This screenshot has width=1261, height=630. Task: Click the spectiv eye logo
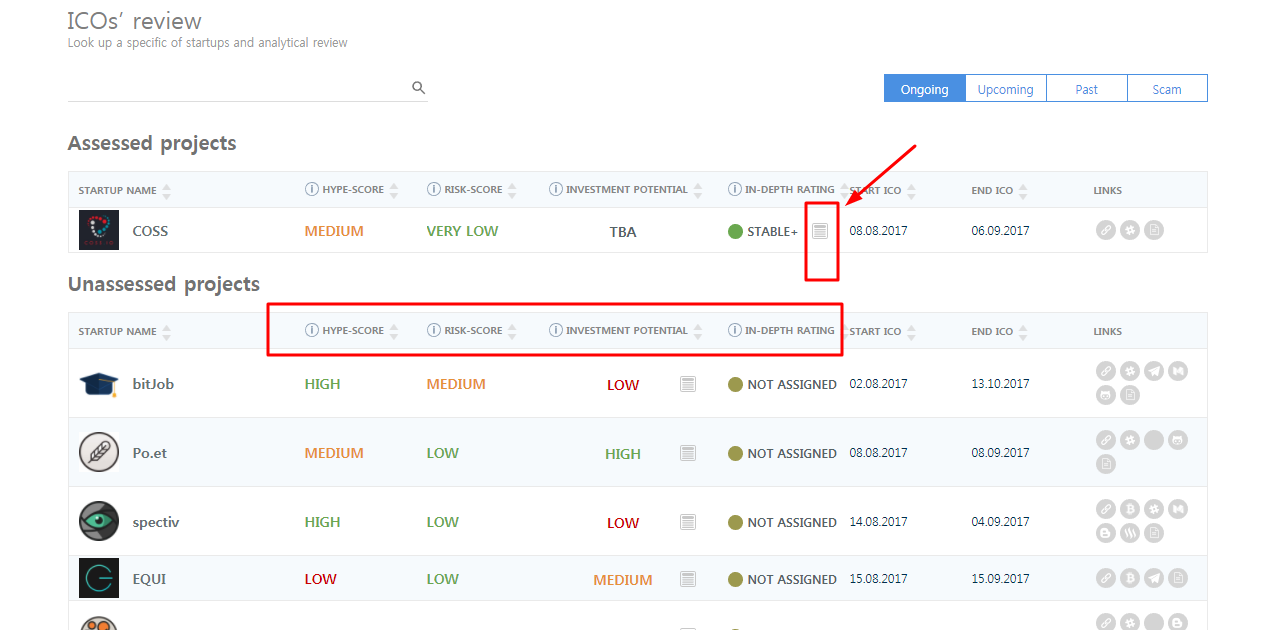tap(99, 521)
